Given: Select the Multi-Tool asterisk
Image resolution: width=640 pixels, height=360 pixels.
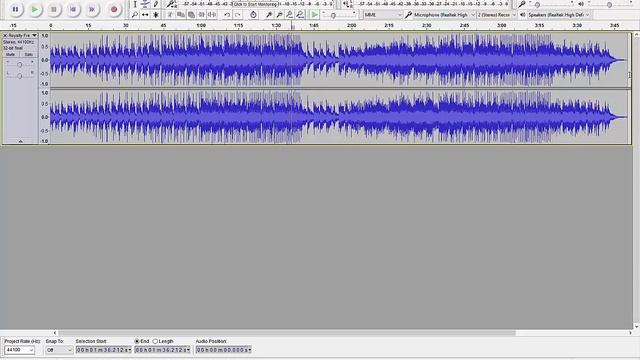Looking at the screenshot, I should point(156,15).
